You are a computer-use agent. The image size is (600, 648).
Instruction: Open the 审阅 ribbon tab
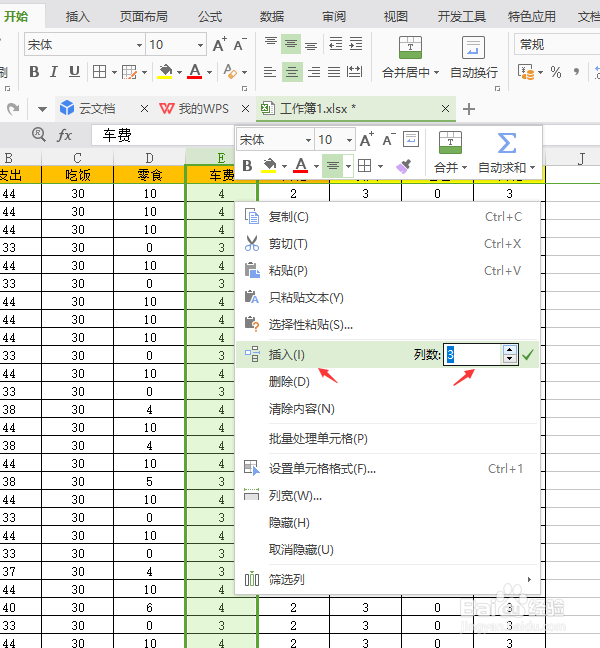(334, 17)
